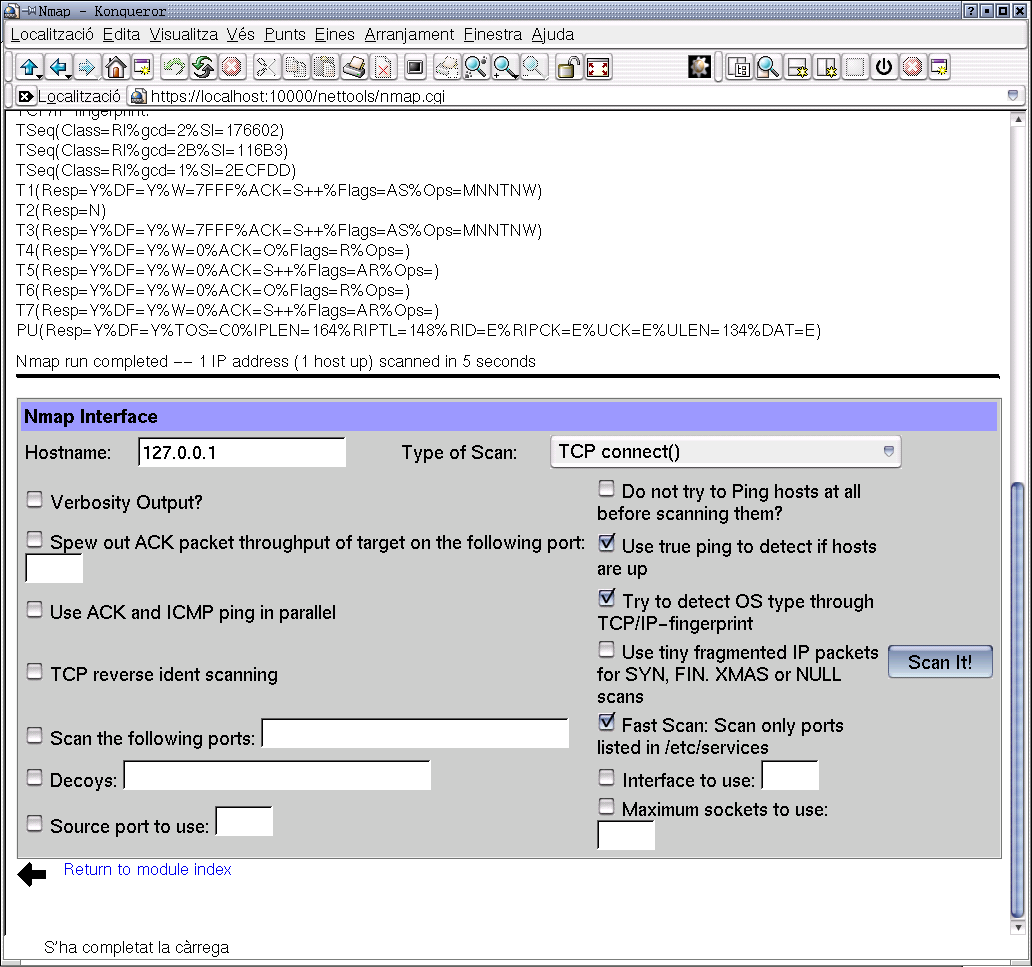Expand the location bar URL history dropdown
Image resolution: width=1032 pixels, height=967 pixels.
tap(1013, 96)
